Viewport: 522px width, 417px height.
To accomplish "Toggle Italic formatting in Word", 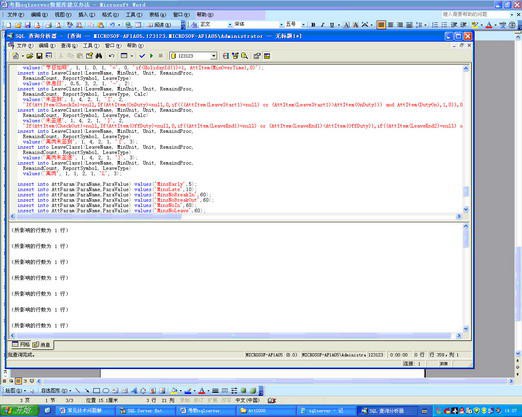I will (x=322, y=25).
